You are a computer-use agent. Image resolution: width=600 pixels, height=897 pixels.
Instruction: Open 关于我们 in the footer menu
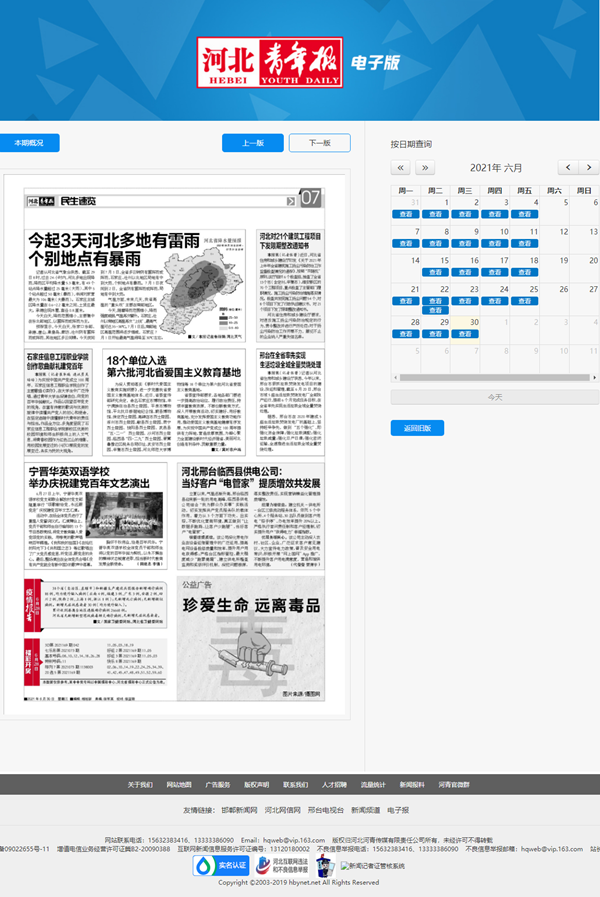point(140,784)
